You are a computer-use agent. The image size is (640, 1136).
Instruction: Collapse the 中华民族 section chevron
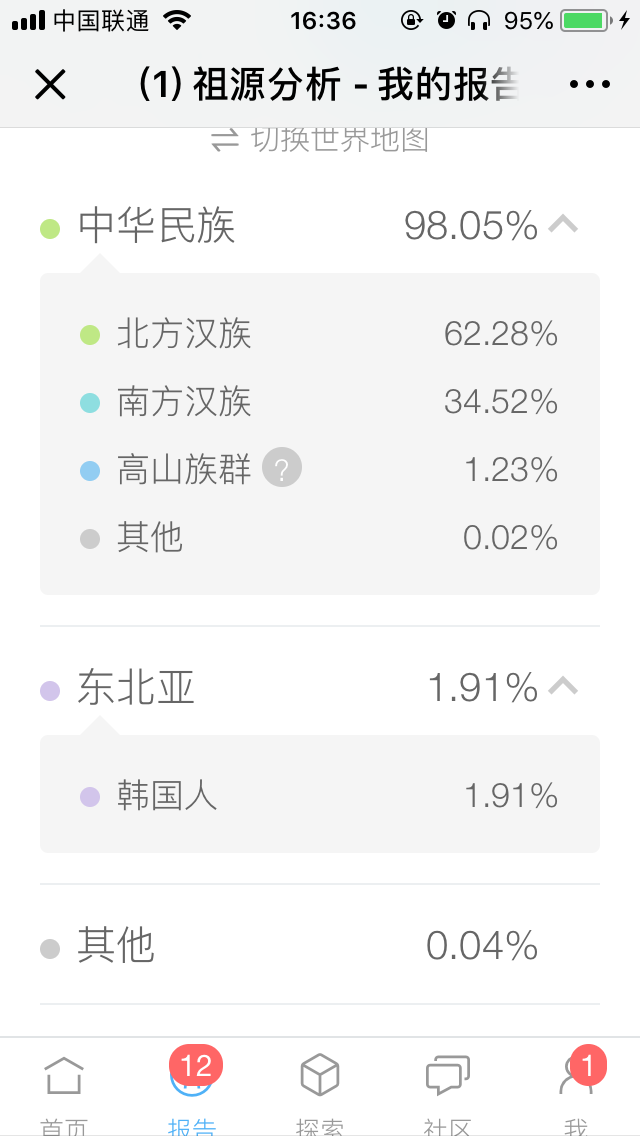pos(562,225)
